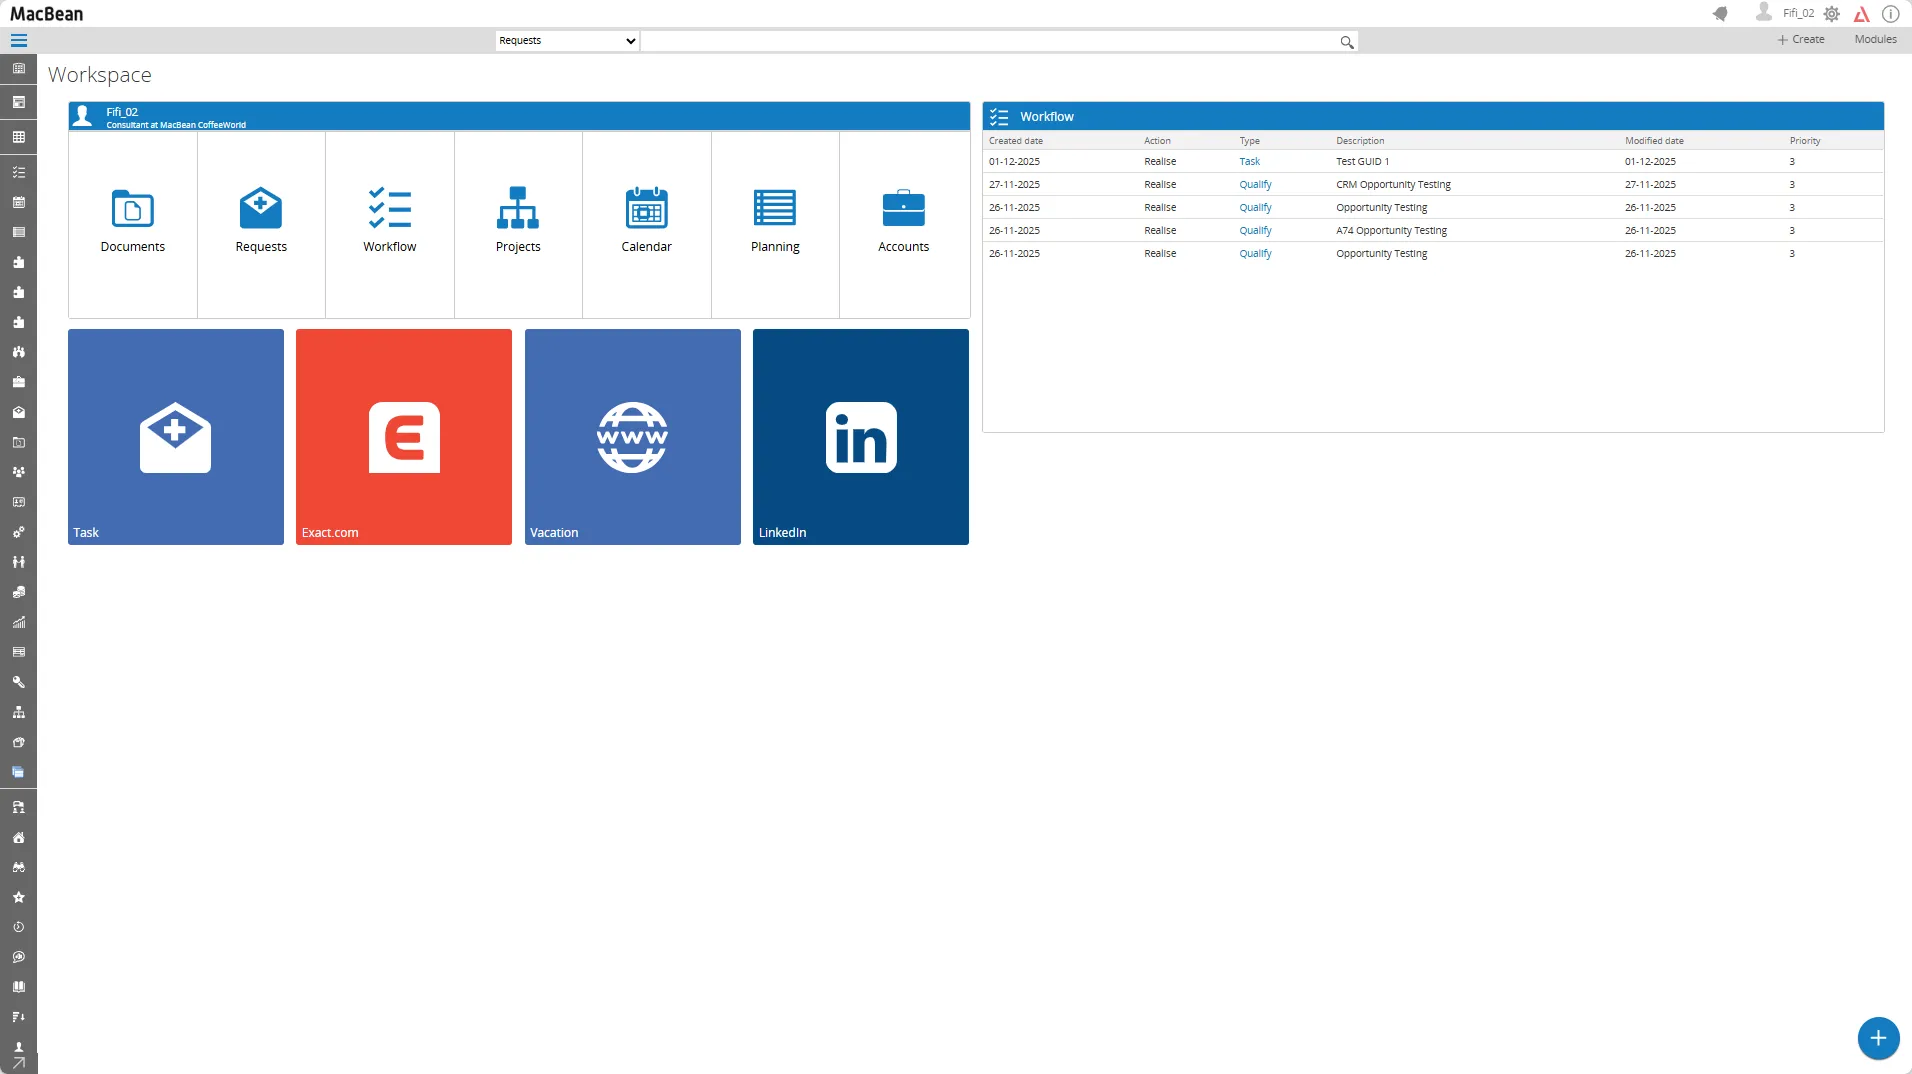The width and height of the screenshot is (1912, 1074).
Task: Click the search magnifier icon
Action: 1347,42
